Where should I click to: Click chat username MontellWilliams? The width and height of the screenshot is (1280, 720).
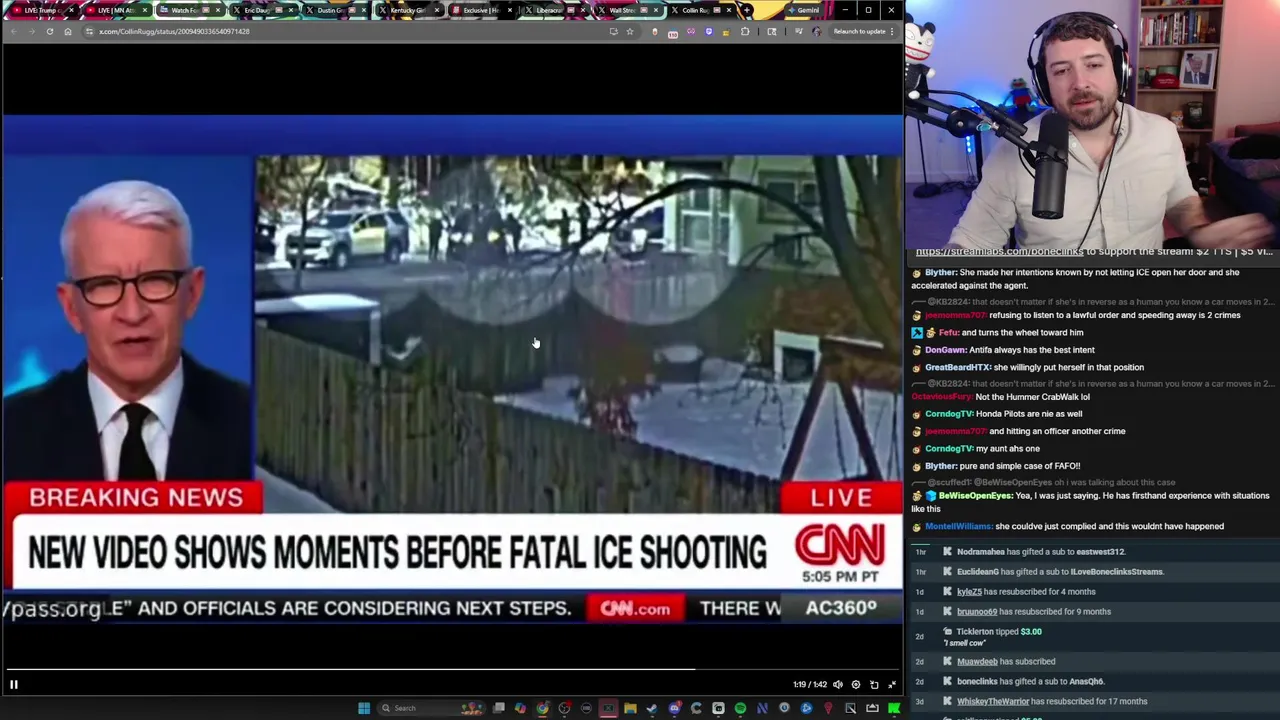tap(958, 526)
